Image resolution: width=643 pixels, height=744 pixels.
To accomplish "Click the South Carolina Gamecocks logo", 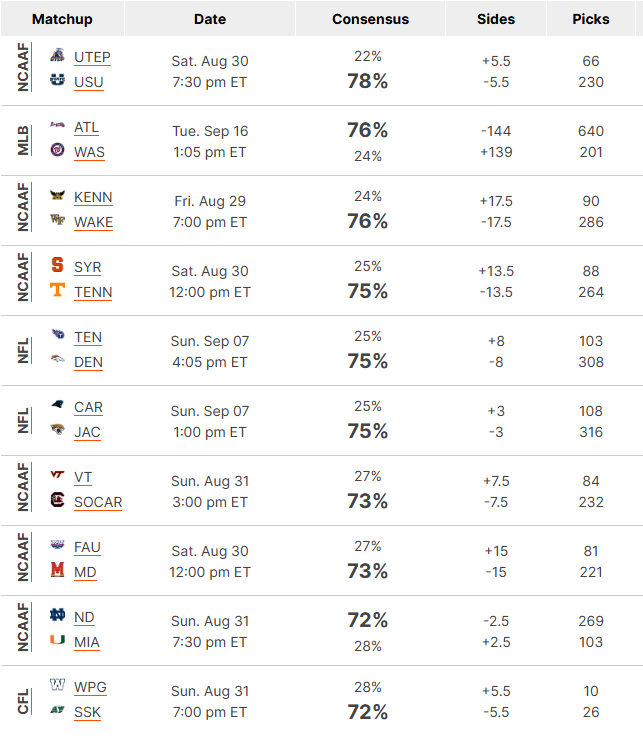I will pos(57,500).
